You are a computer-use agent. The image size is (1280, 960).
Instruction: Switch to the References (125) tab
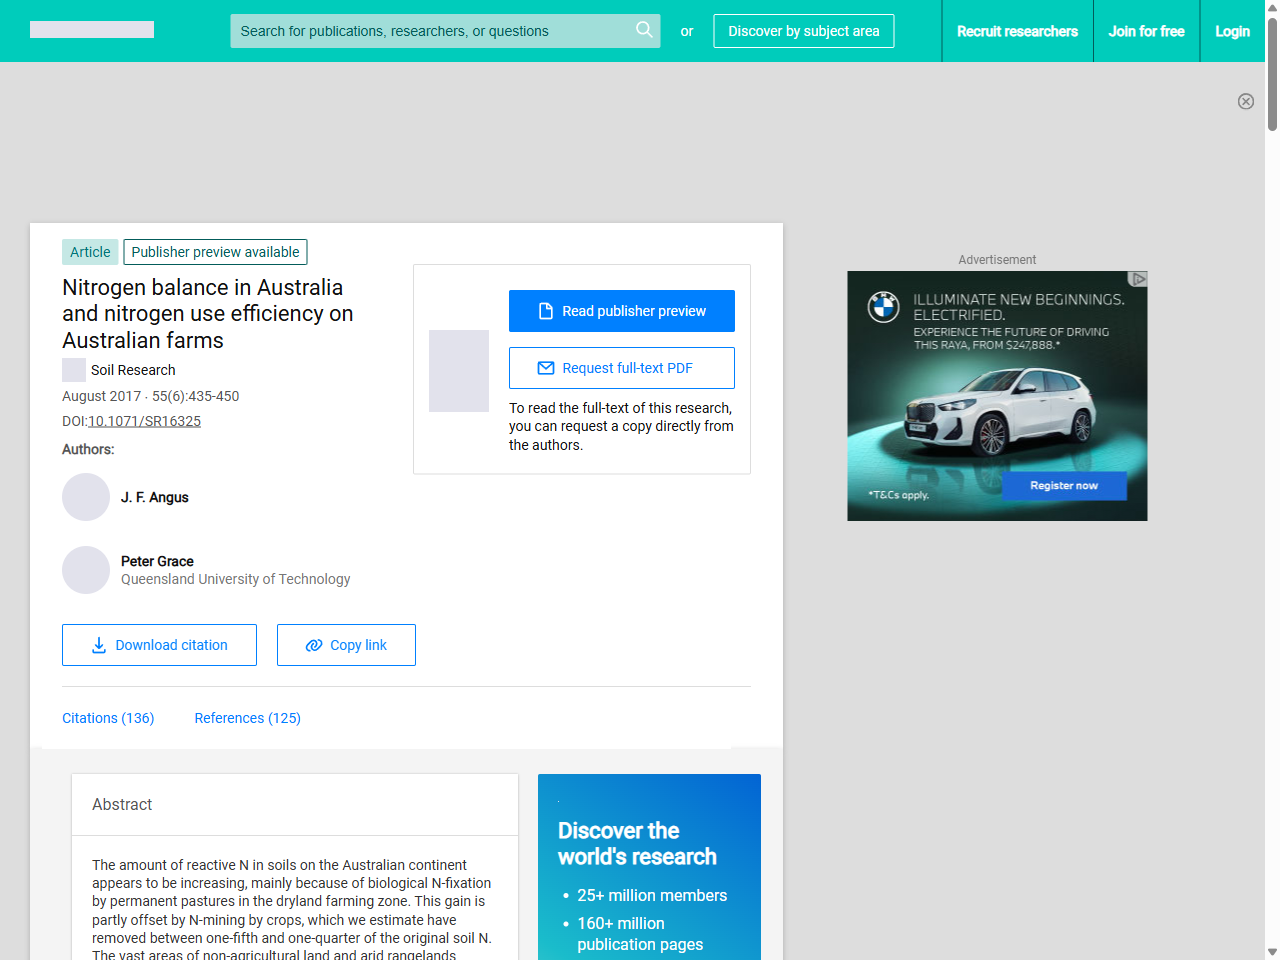click(x=247, y=718)
